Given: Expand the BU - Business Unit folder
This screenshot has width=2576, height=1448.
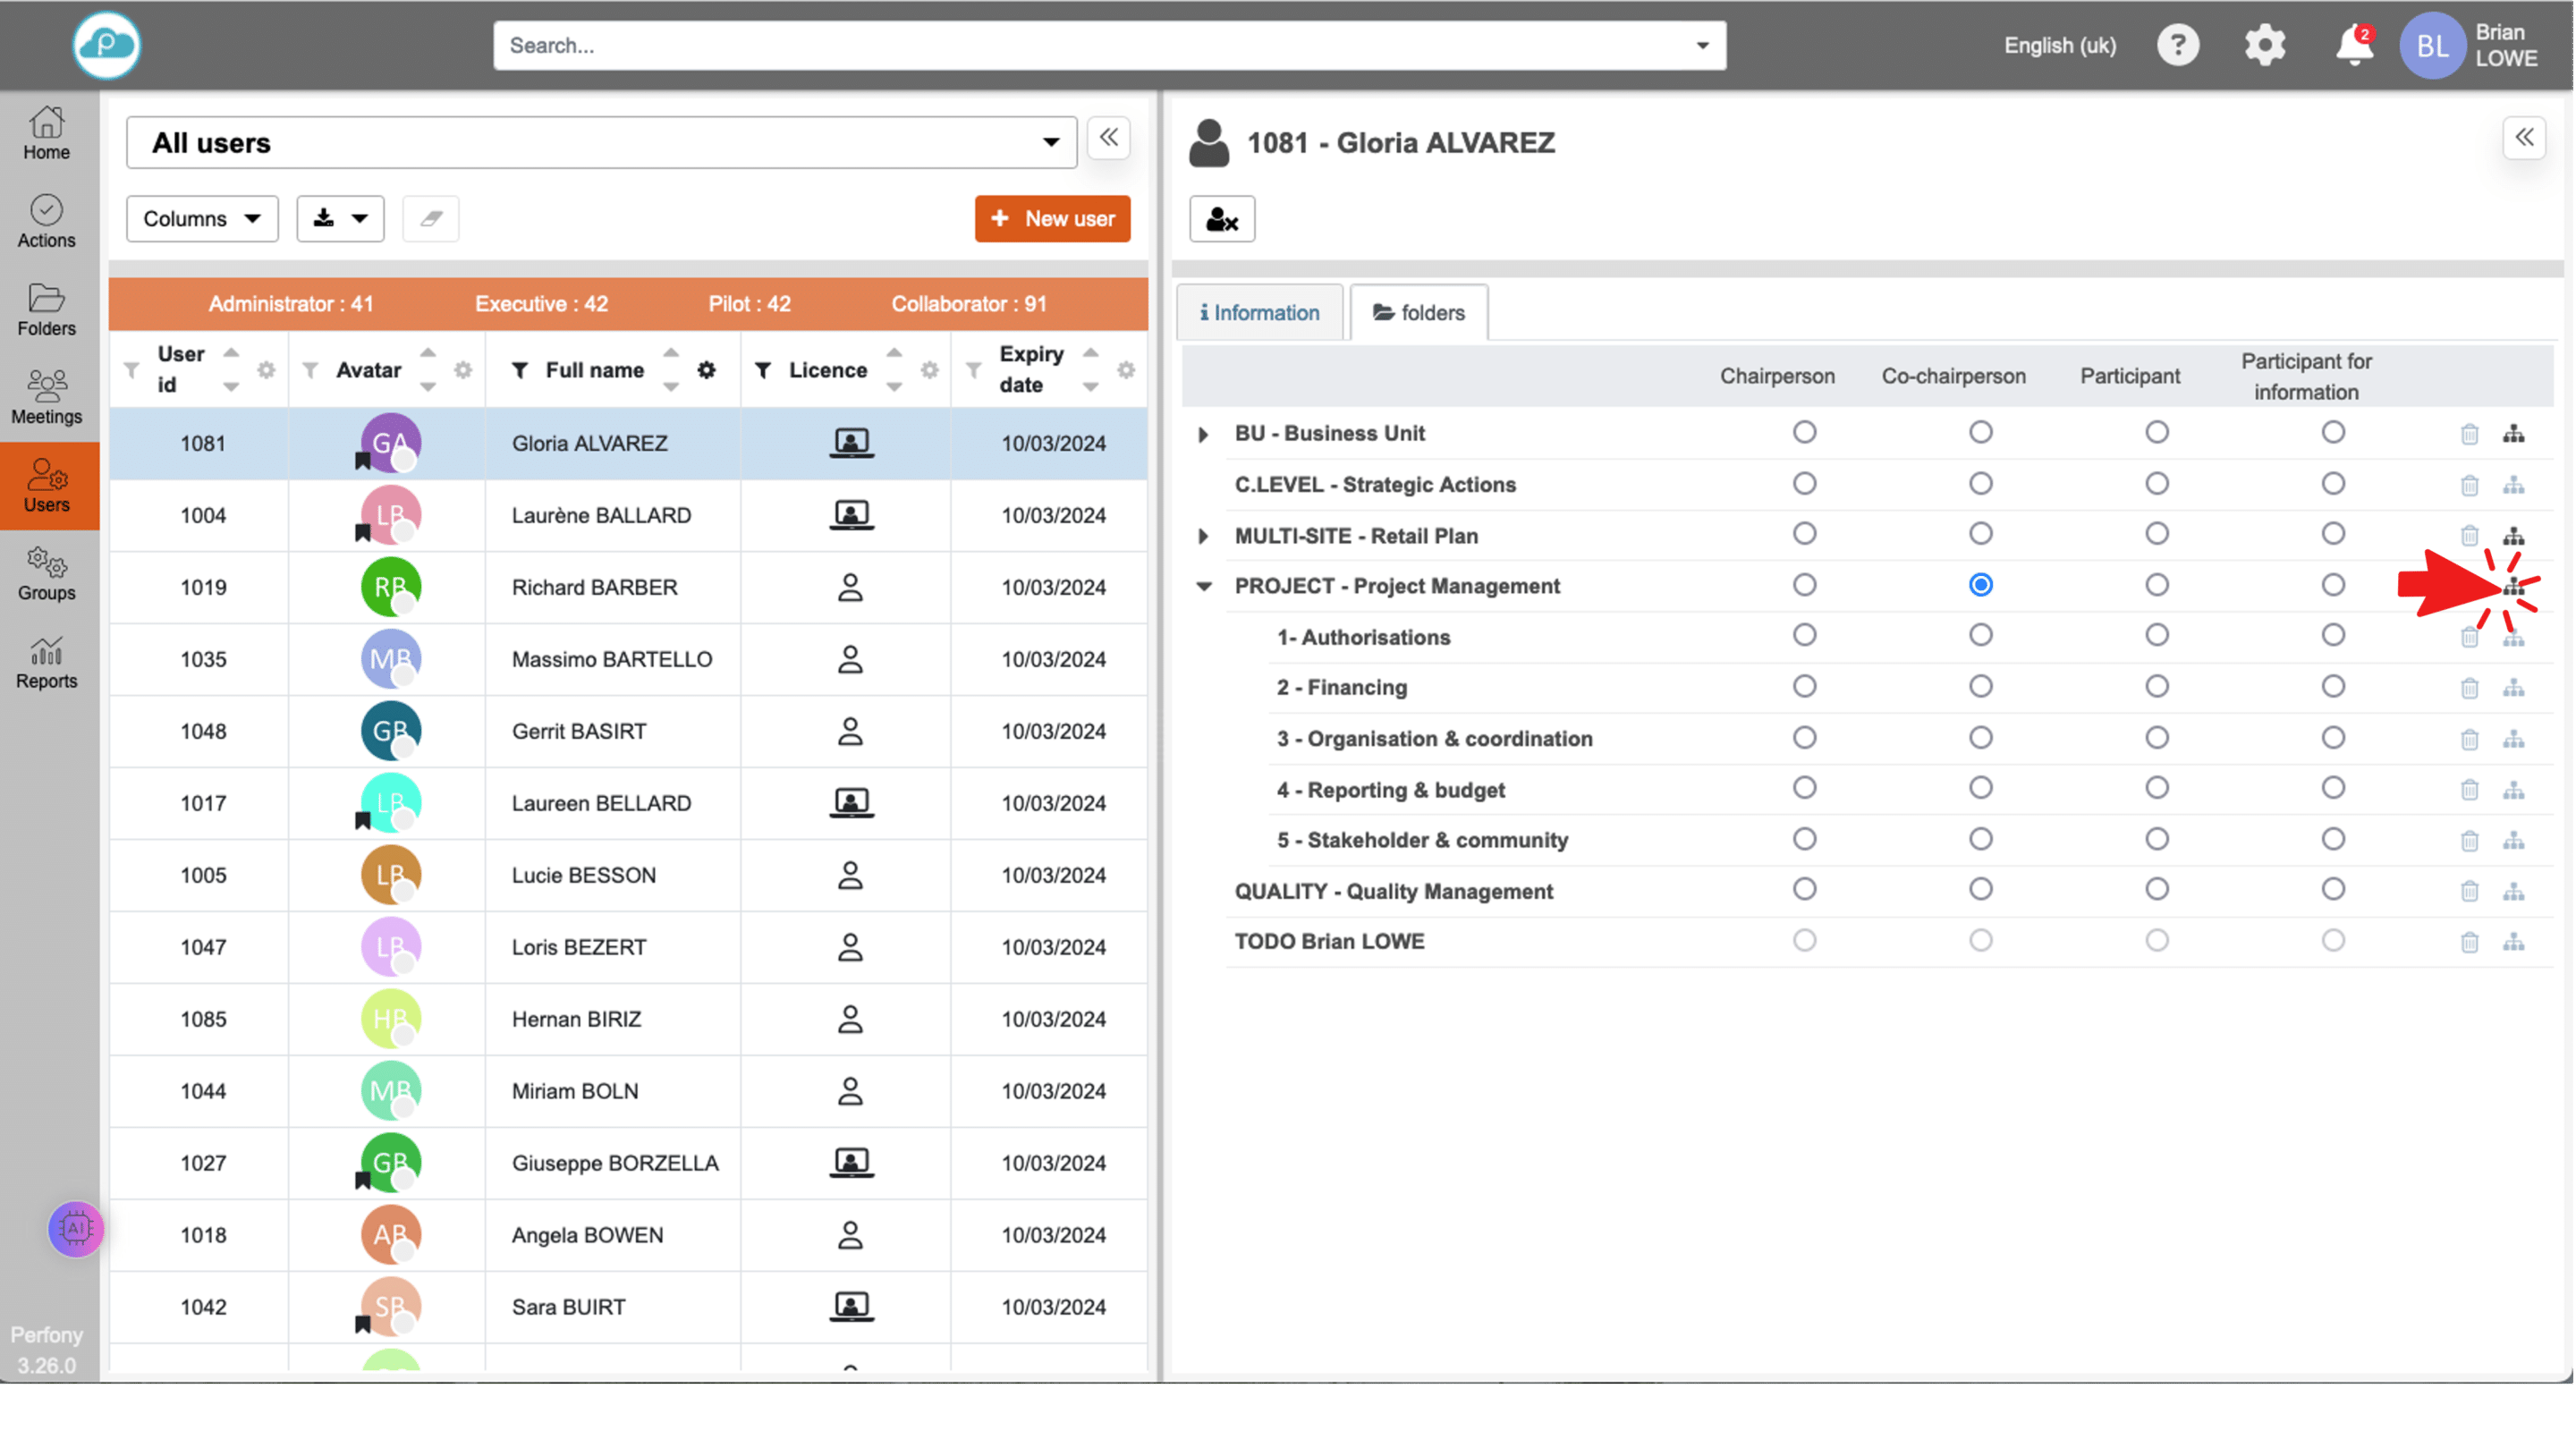Looking at the screenshot, I should [1203, 434].
